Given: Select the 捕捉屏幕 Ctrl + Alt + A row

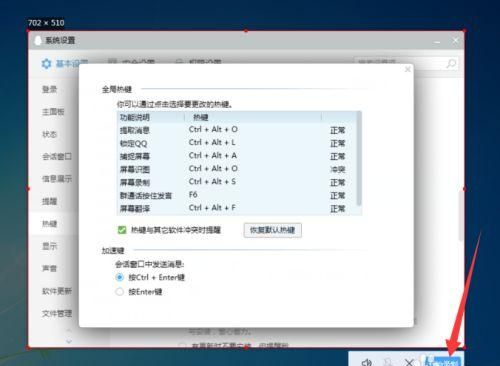Looking at the screenshot, I should click(x=238, y=156).
